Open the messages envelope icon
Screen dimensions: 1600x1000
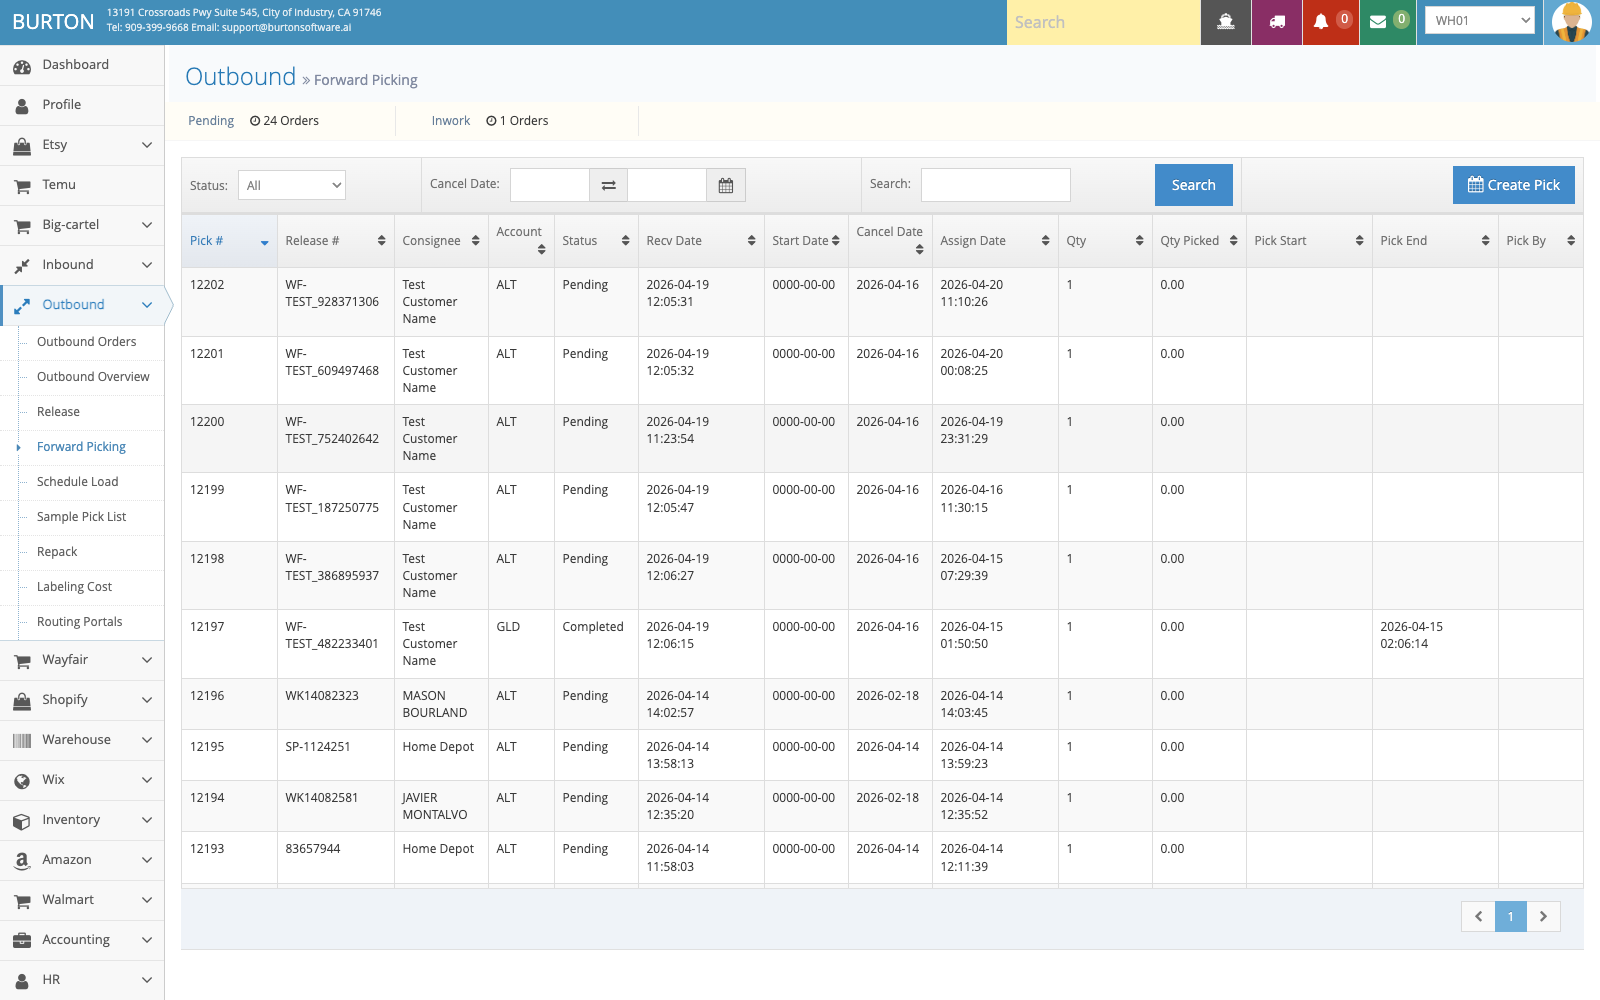point(1378,22)
